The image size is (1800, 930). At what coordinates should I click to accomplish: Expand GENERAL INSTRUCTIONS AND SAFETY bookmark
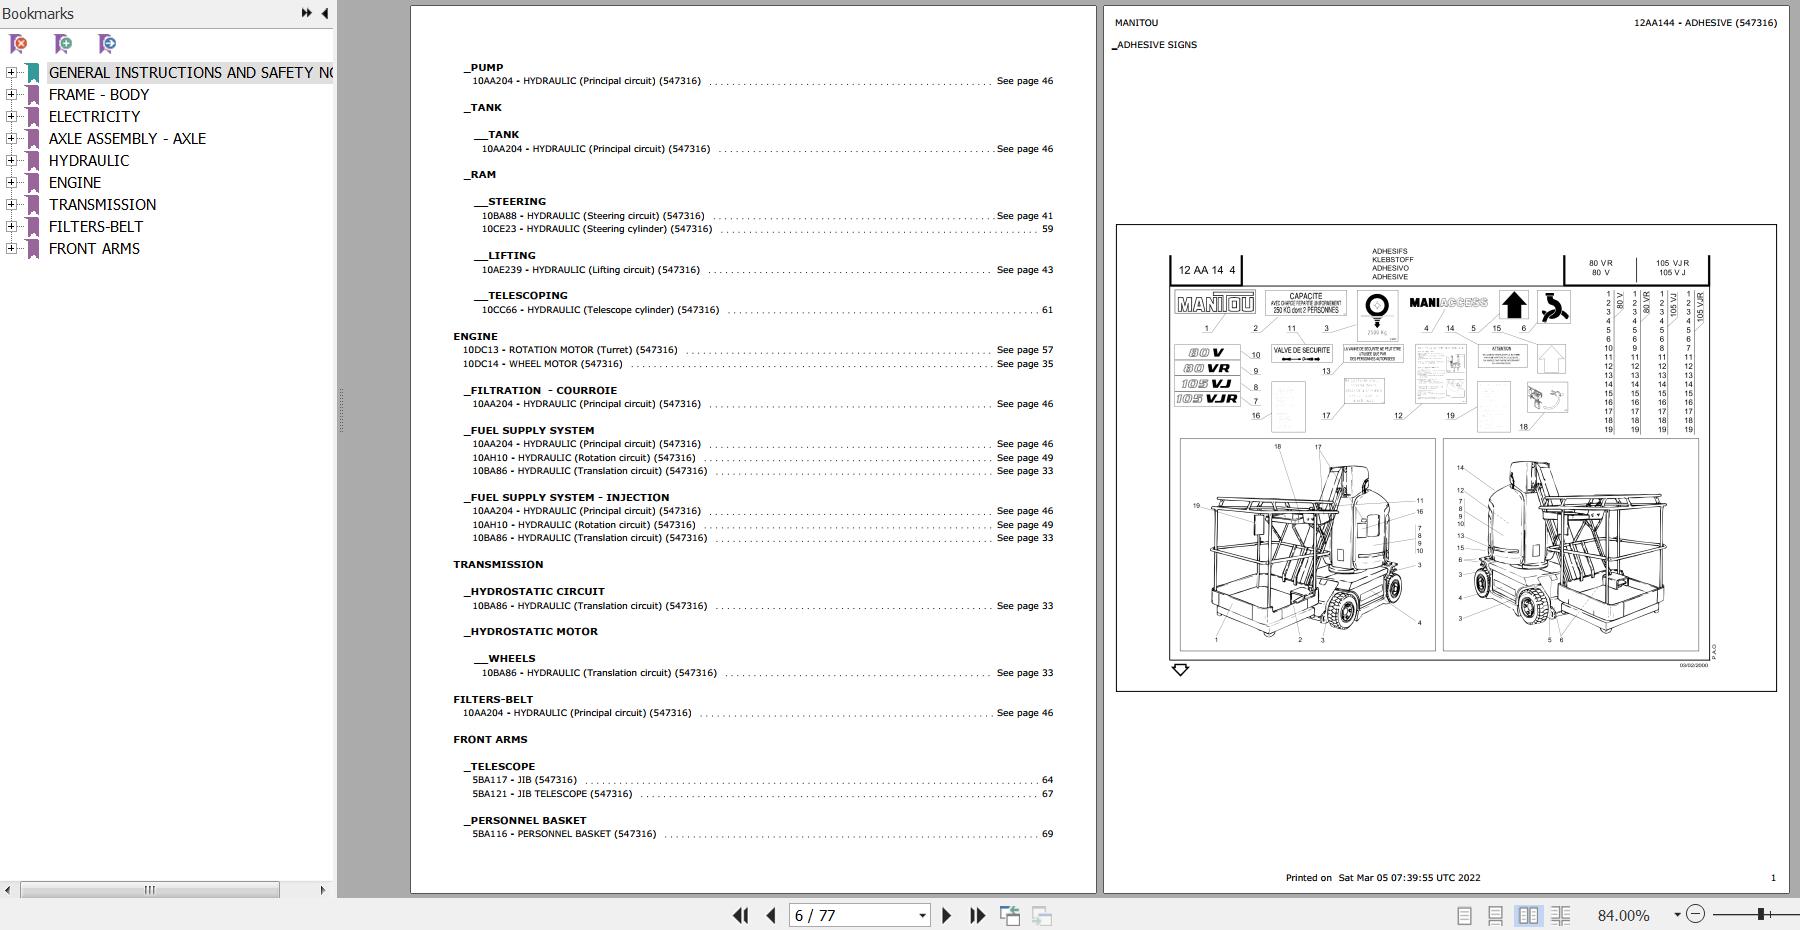(x=11, y=72)
